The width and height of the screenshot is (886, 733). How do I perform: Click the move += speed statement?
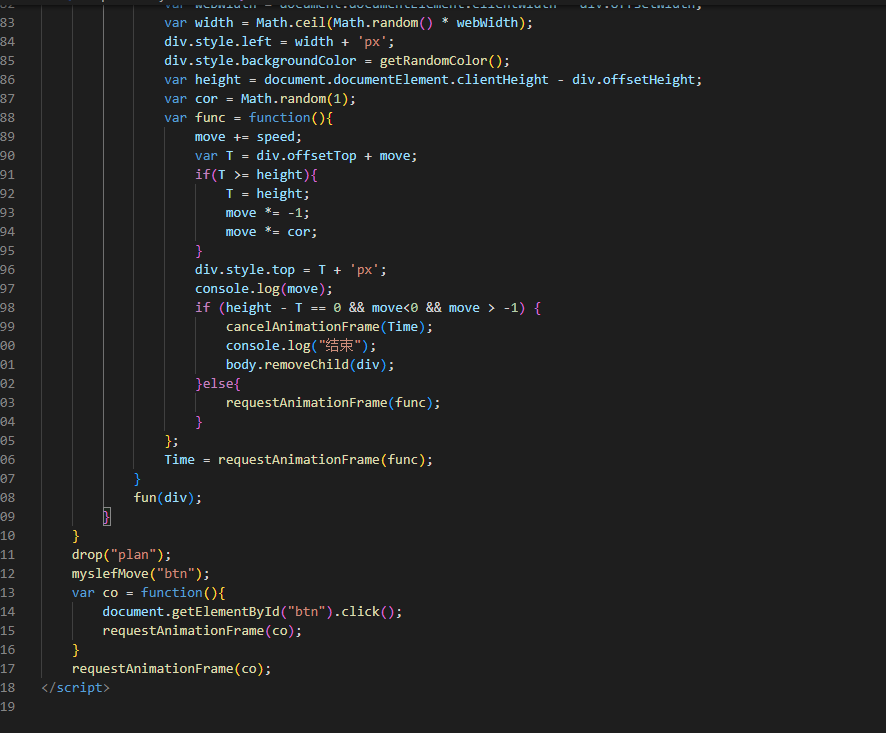click(x=248, y=137)
